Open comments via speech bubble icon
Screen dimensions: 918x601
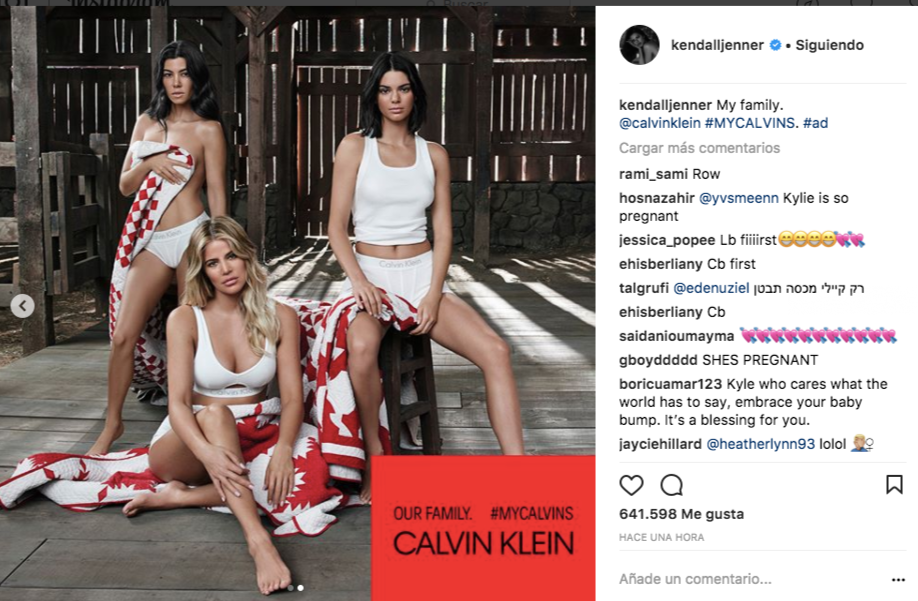pos(672,485)
